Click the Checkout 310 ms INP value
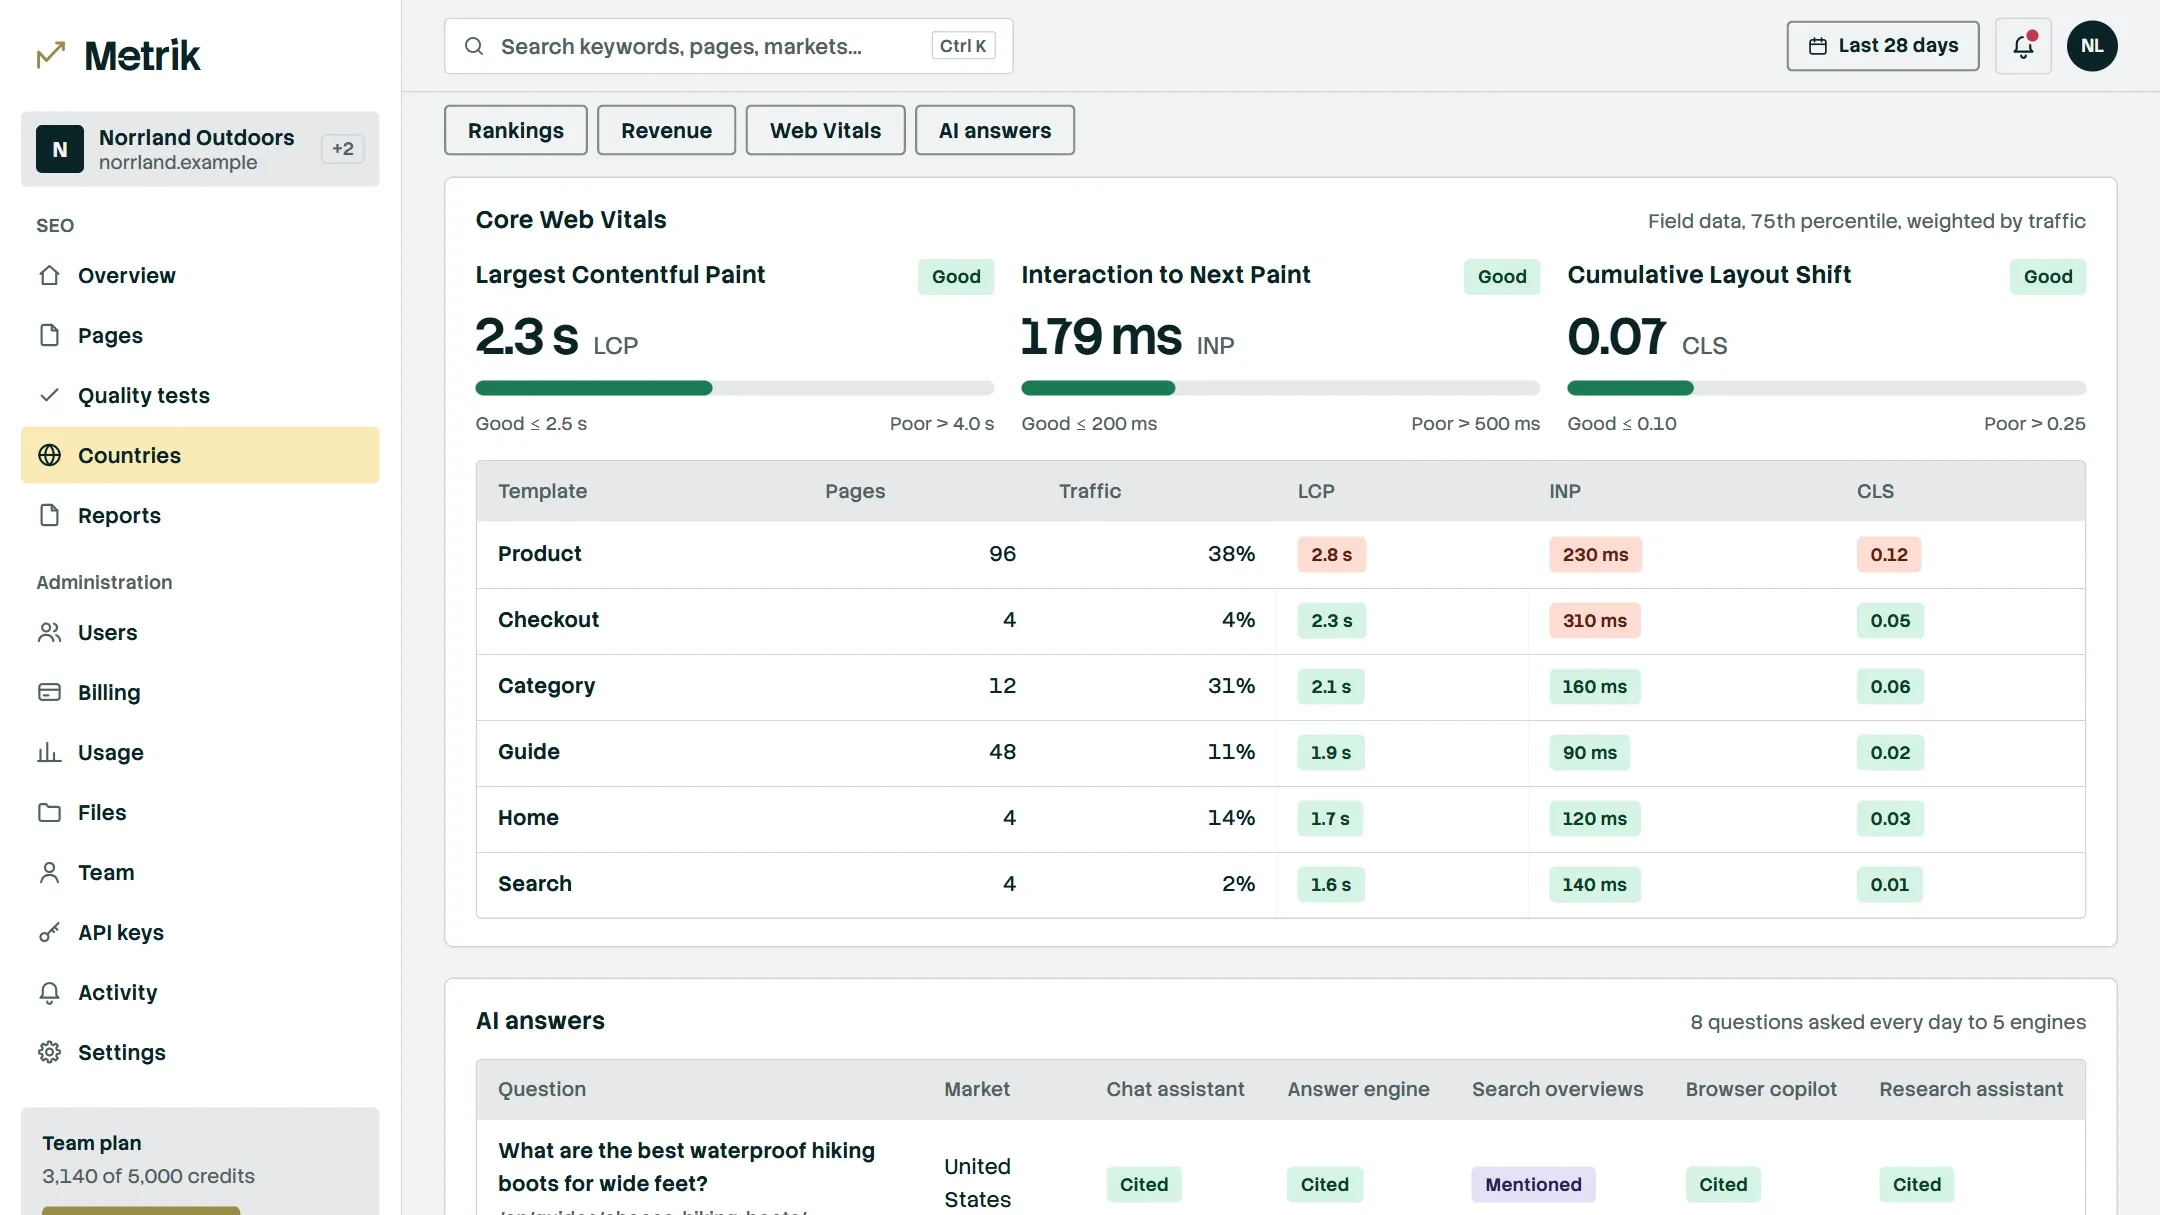The image size is (2160, 1215). point(1595,620)
